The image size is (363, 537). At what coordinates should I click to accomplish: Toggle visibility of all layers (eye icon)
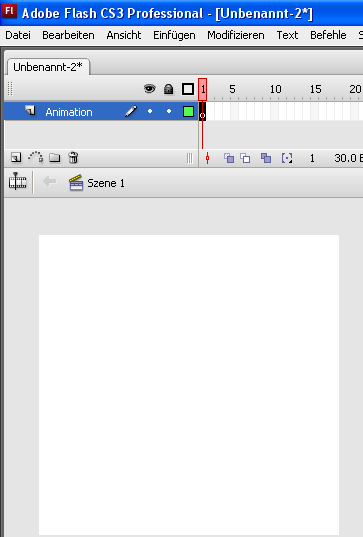point(149,89)
